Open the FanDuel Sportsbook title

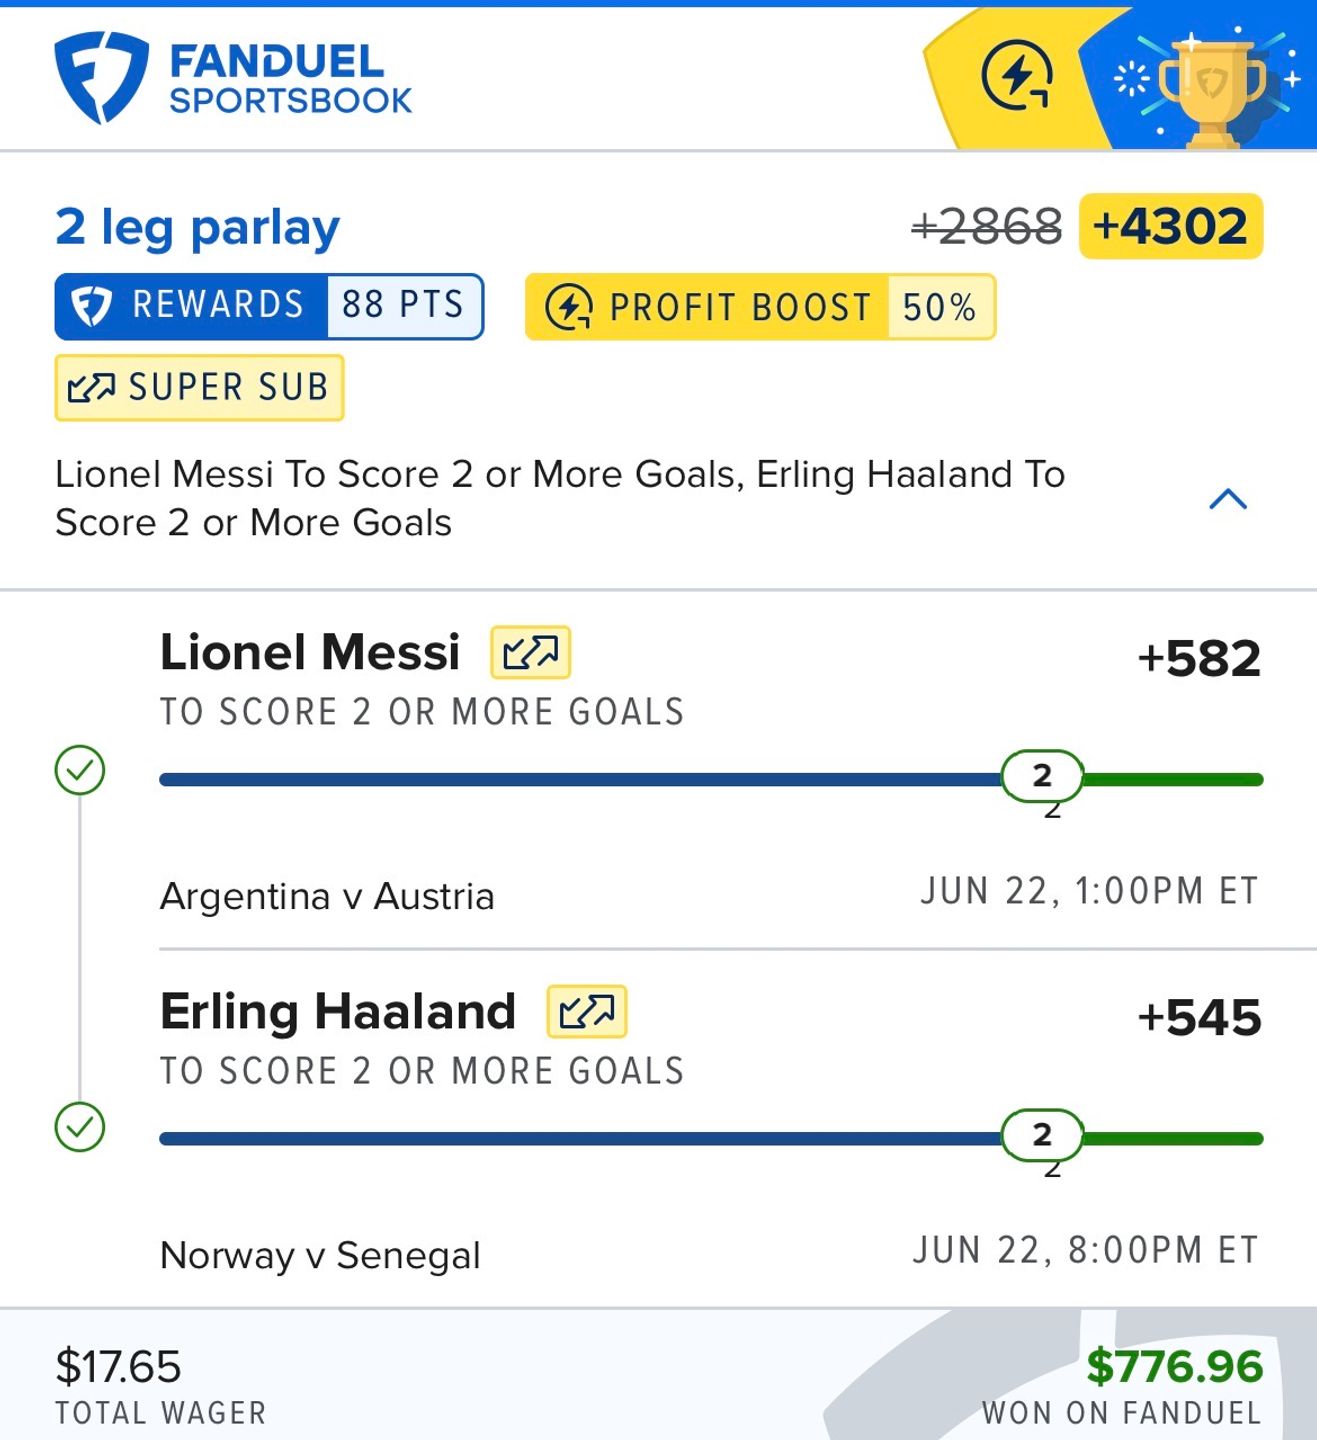pos(290,79)
